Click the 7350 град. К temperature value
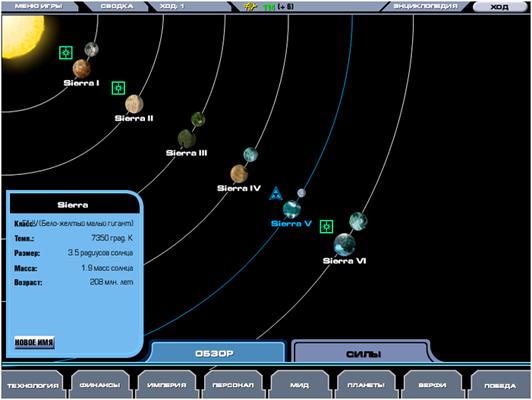Screen dimensions: 532x400 [112, 238]
